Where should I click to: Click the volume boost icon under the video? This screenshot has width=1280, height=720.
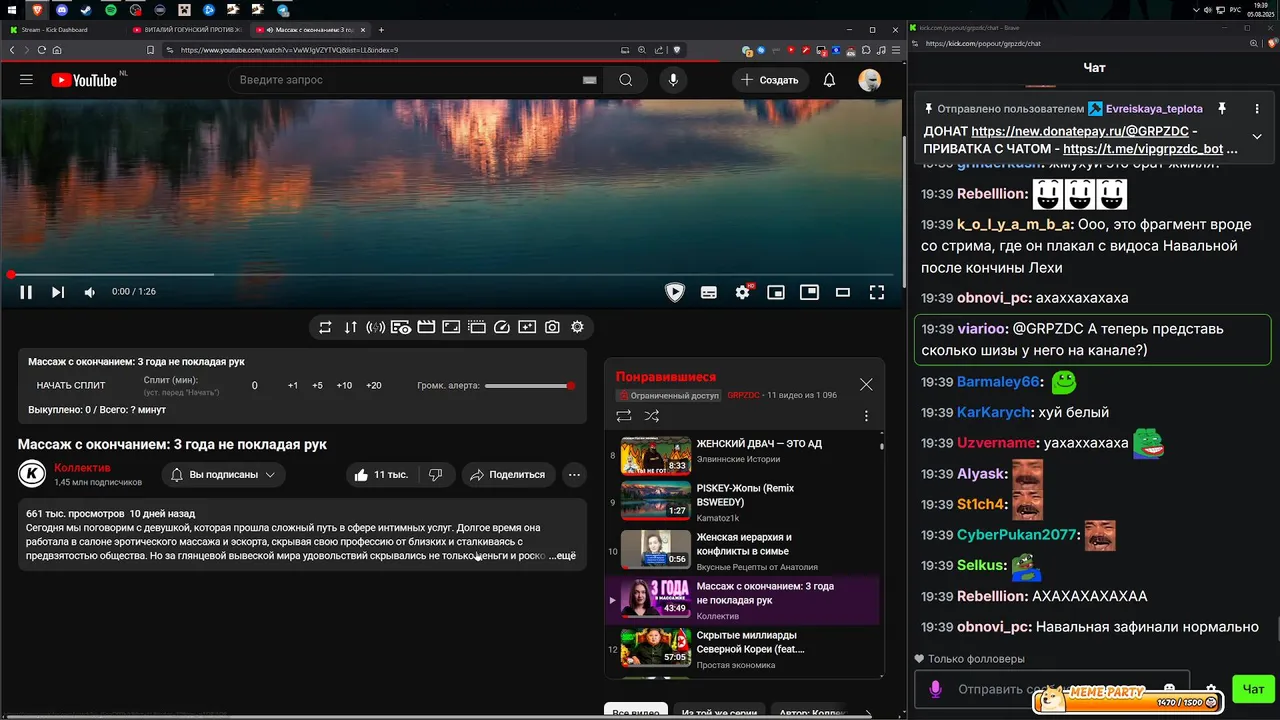(376, 327)
